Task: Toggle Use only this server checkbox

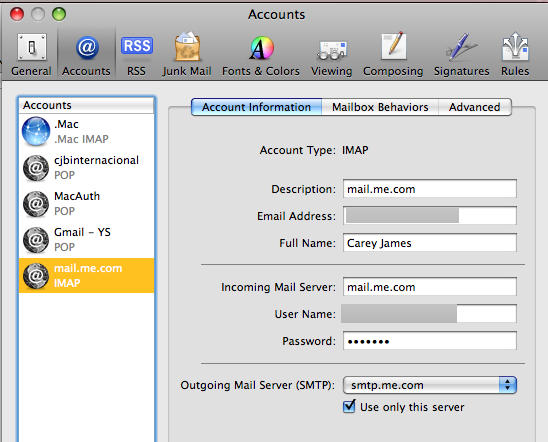Action: tap(349, 406)
